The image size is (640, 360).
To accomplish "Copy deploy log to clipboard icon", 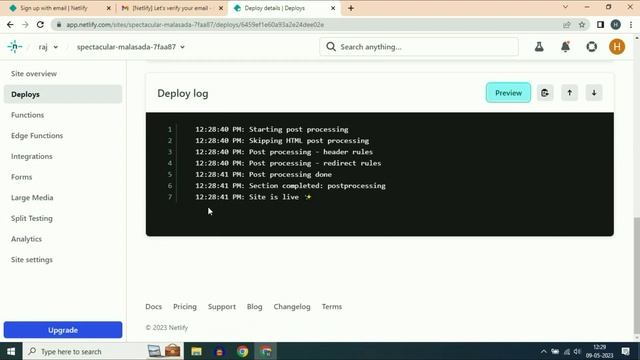I will (x=545, y=93).
